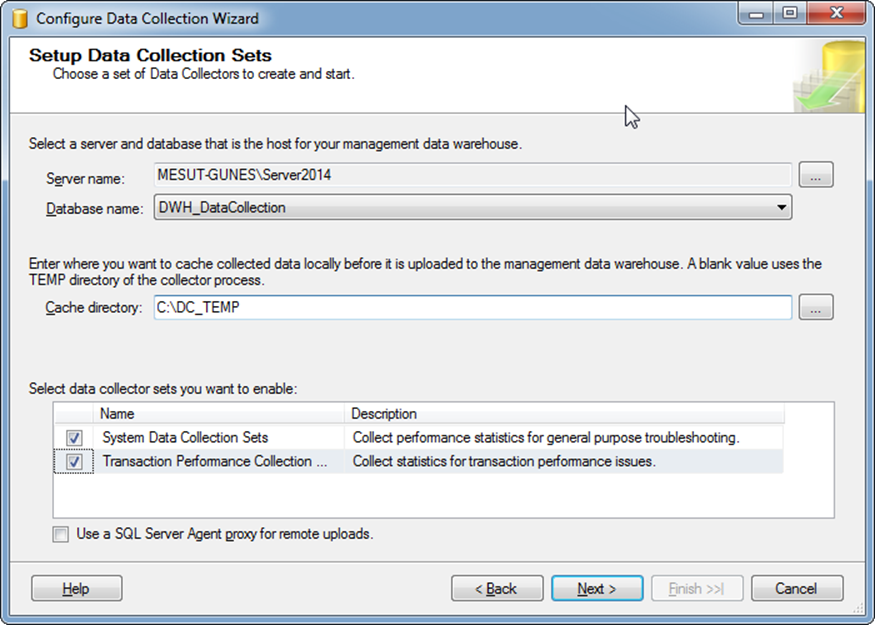
Task: Minimize the Configure Data Collection Wizard window
Action: coord(756,13)
